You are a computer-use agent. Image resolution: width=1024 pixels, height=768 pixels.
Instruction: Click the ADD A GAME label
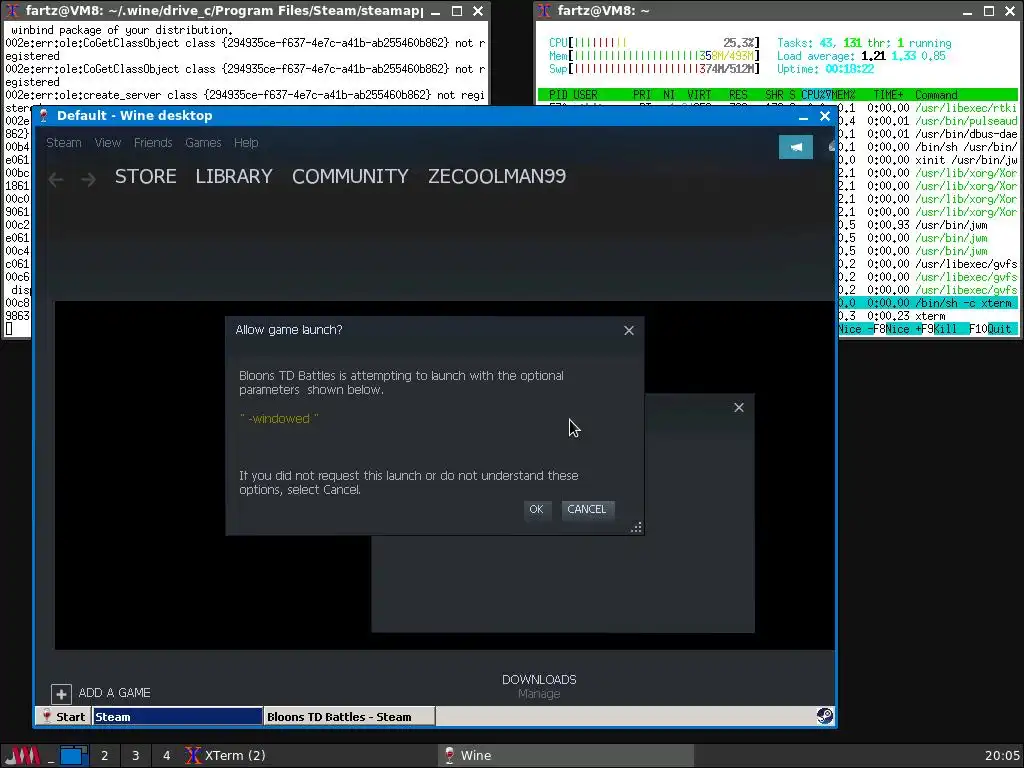click(x=114, y=693)
